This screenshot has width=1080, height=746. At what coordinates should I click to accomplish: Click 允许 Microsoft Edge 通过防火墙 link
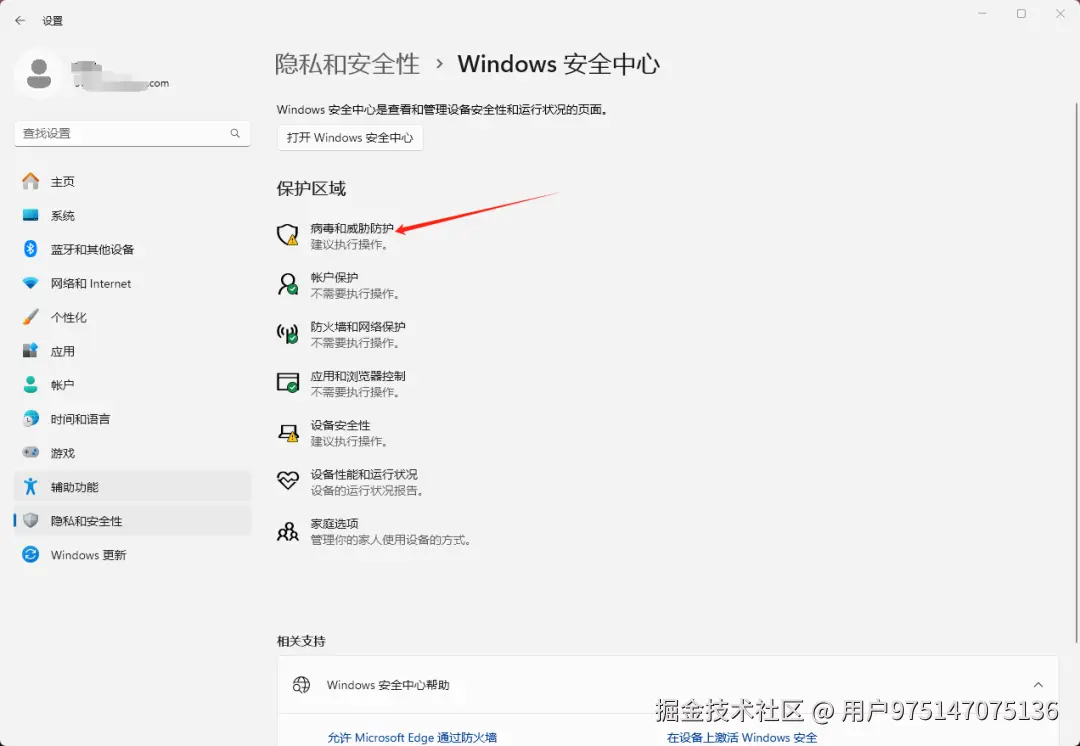(x=412, y=737)
